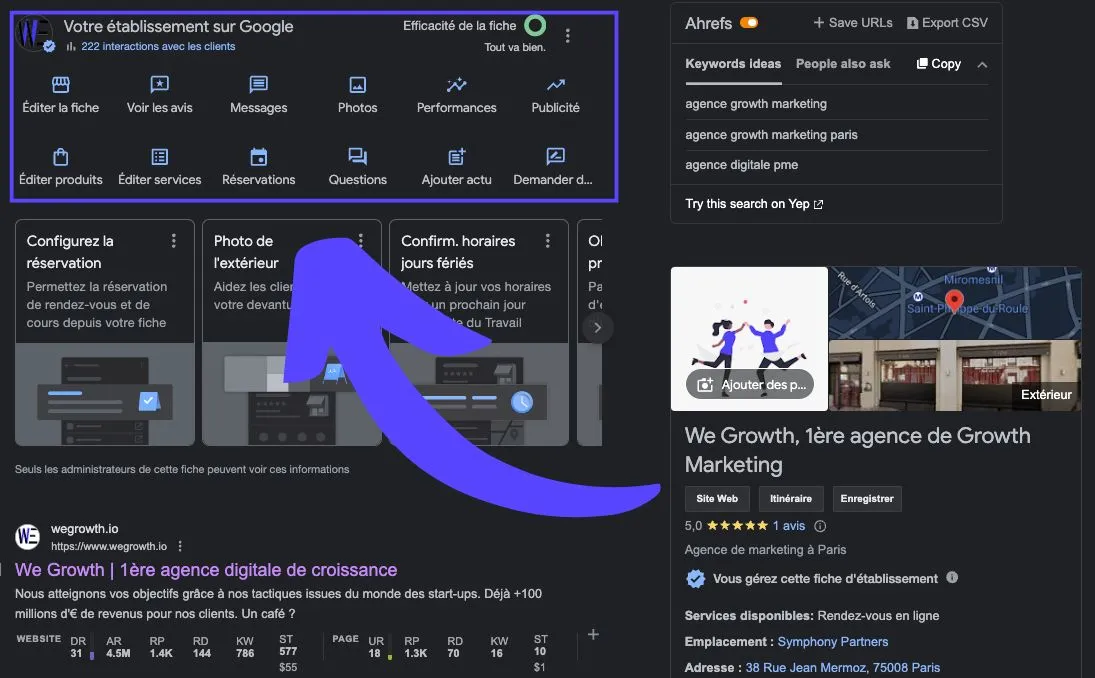Switch to People also ask tab
The width and height of the screenshot is (1095, 678).
pyautogui.click(x=843, y=64)
